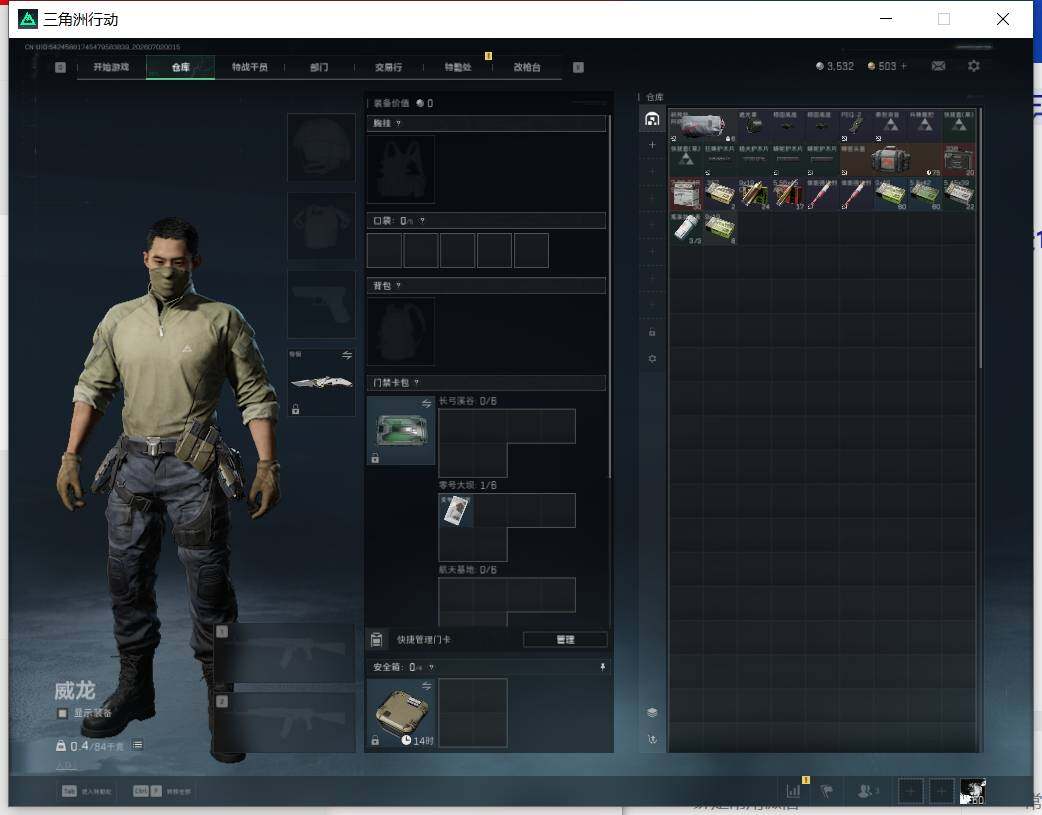Toggle the 显示装备 checkbox
Screen dimensions: 1042x815
pos(62,713)
